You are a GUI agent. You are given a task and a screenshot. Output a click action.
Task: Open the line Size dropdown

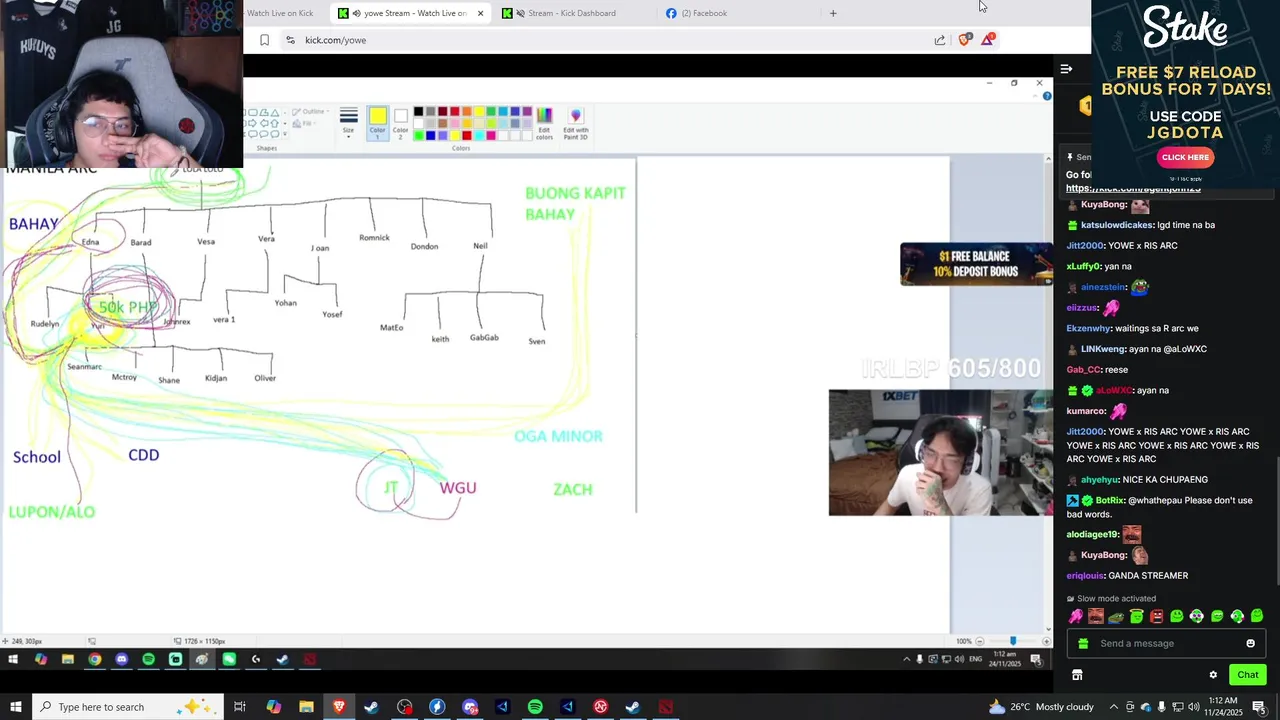click(x=348, y=121)
